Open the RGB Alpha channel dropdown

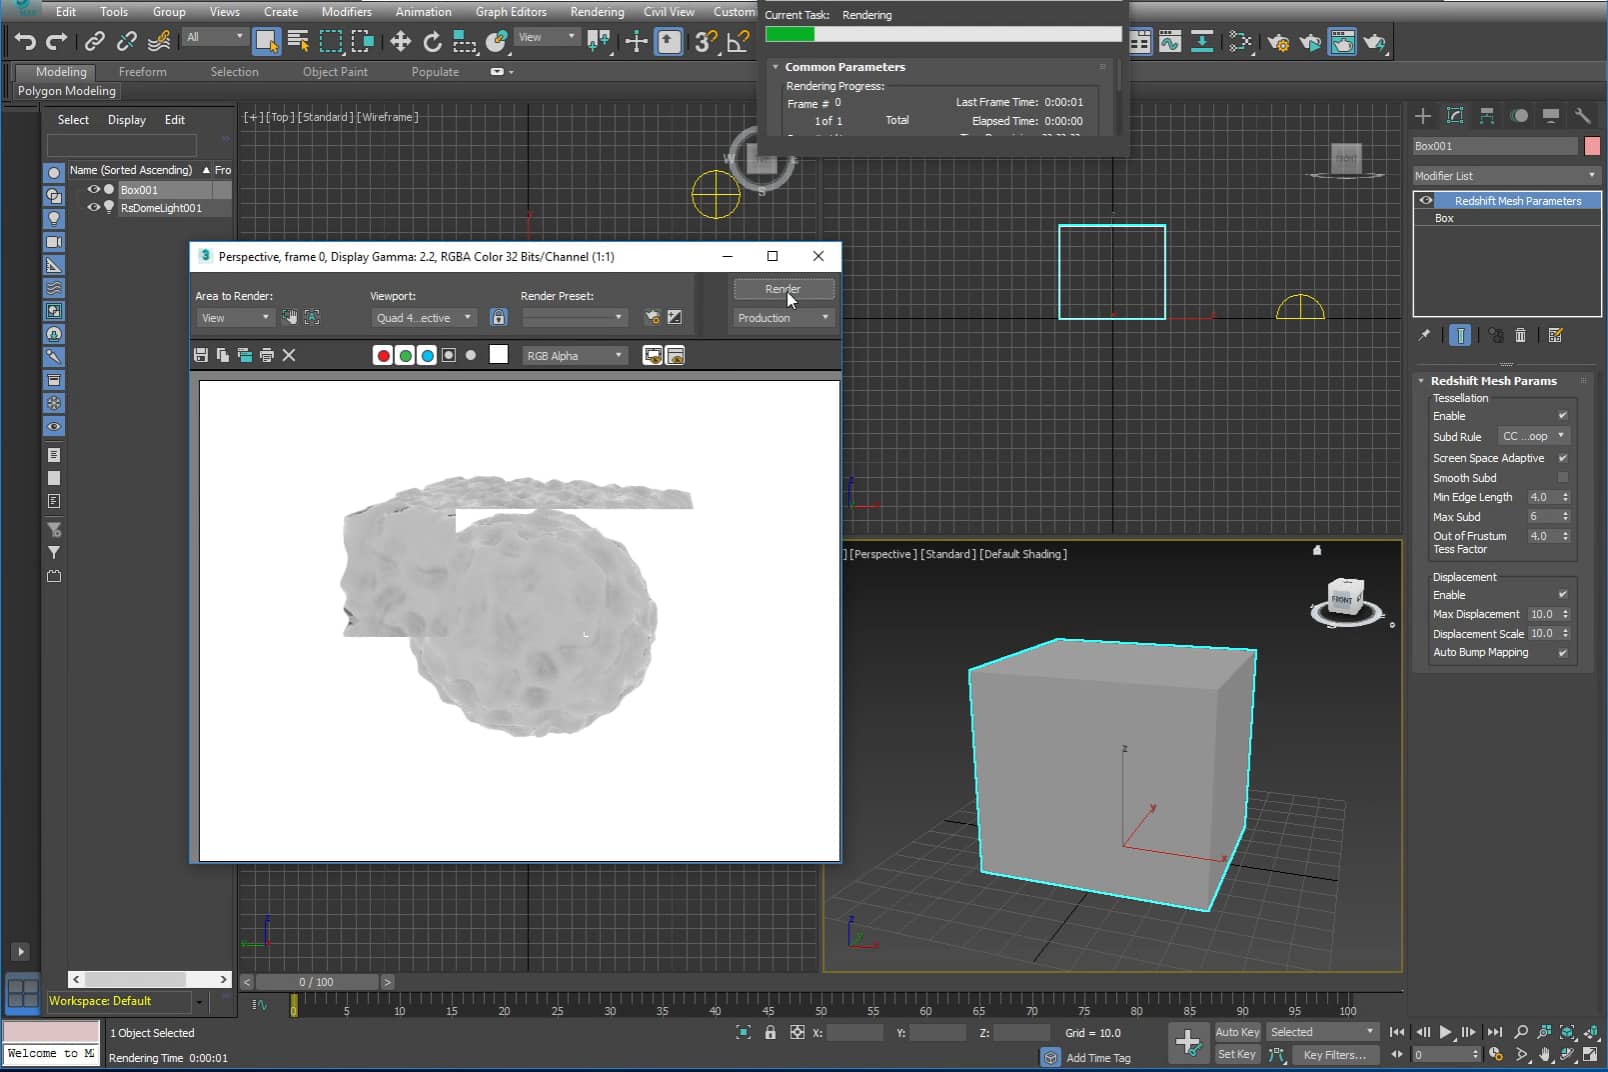pos(618,355)
